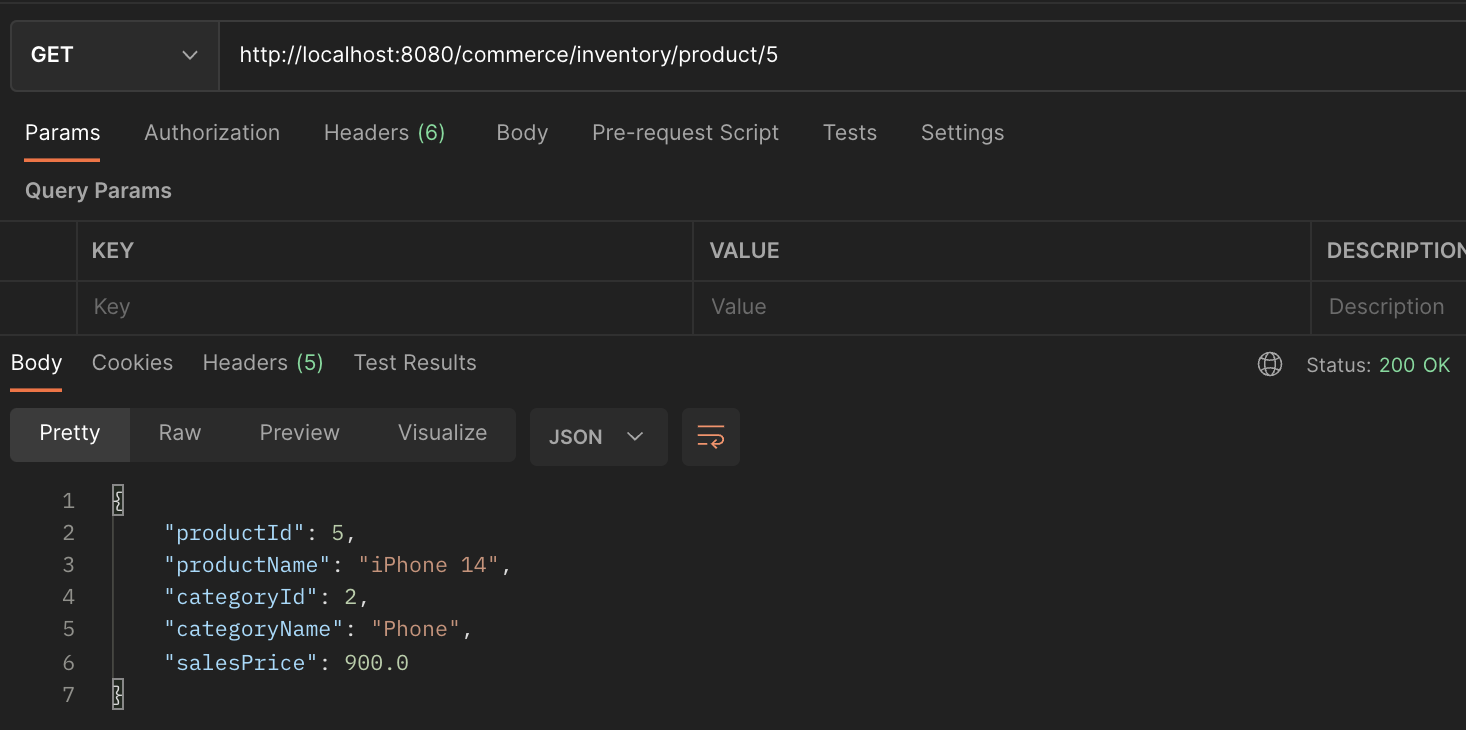Click the wrap-lines formatting icon beside JSON
The width and height of the screenshot is (1466, 730).
710,436
